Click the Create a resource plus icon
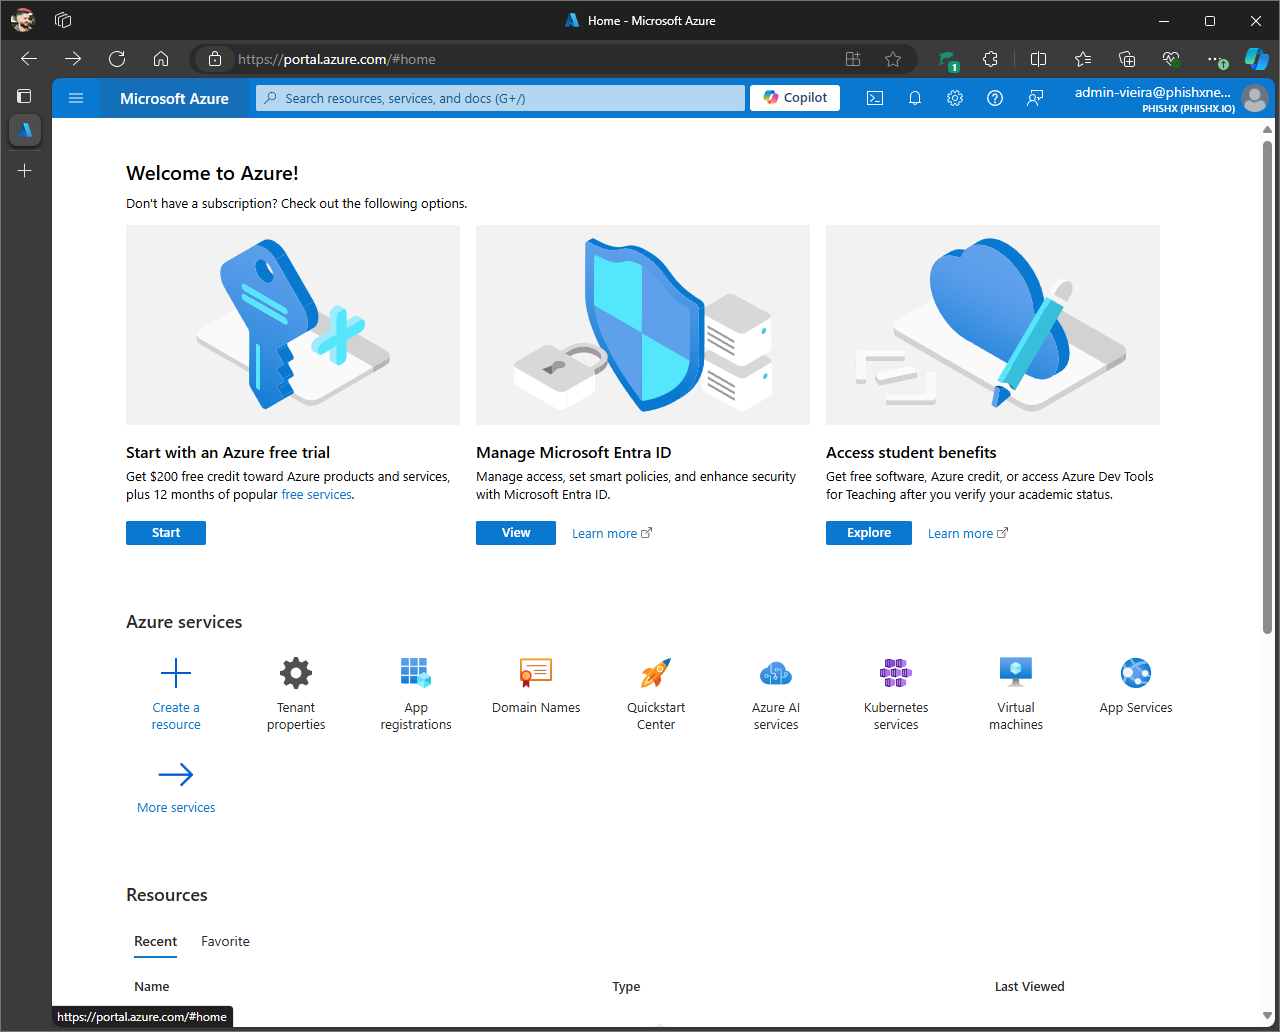This screenshot has width=1280, height=1032. (x=176, y=673)
